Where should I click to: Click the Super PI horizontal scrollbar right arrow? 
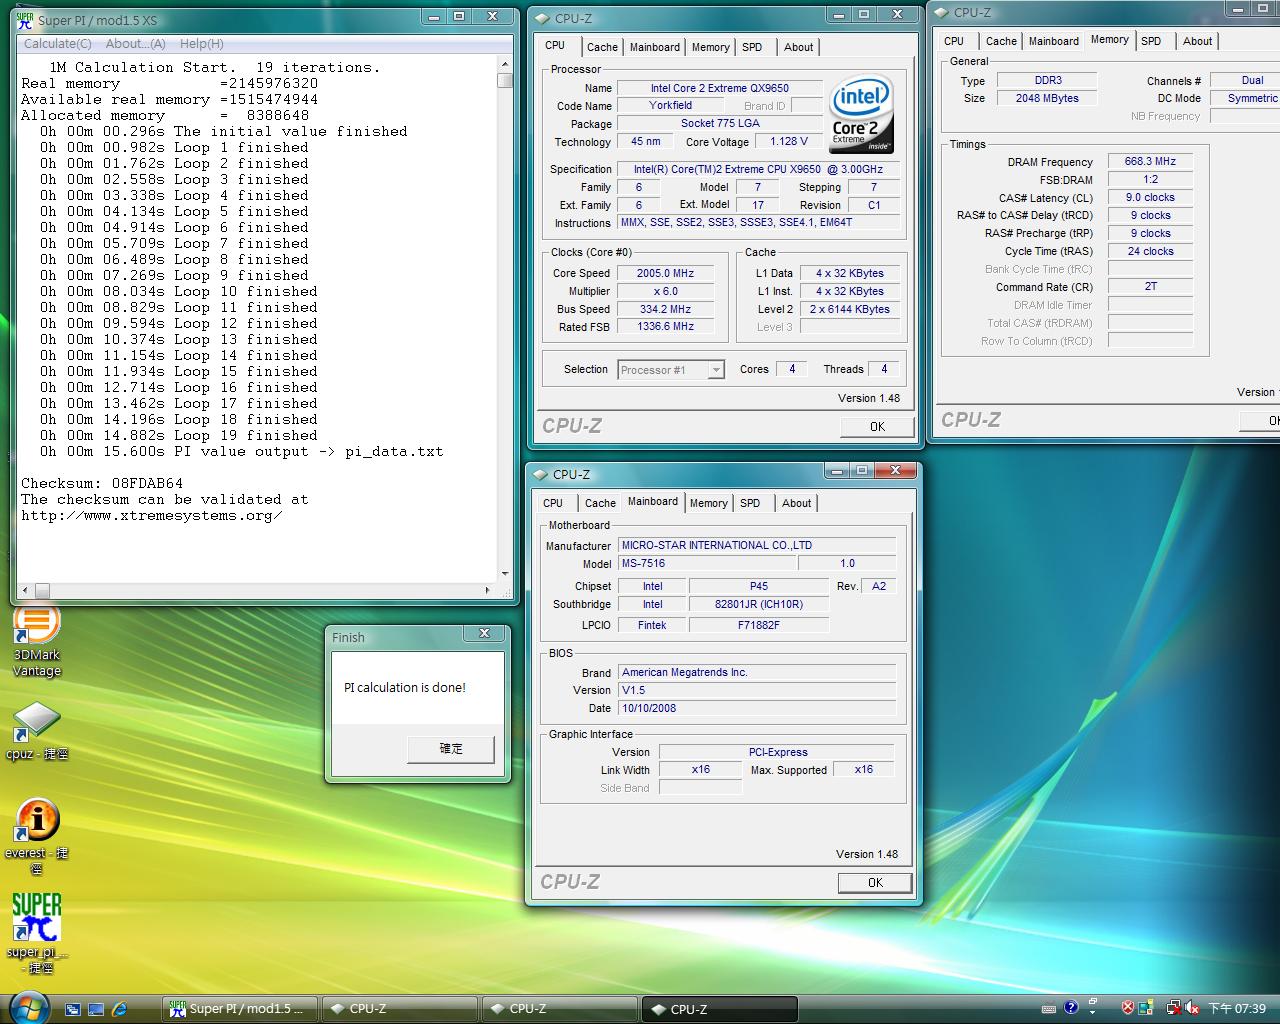pos(488,590)
